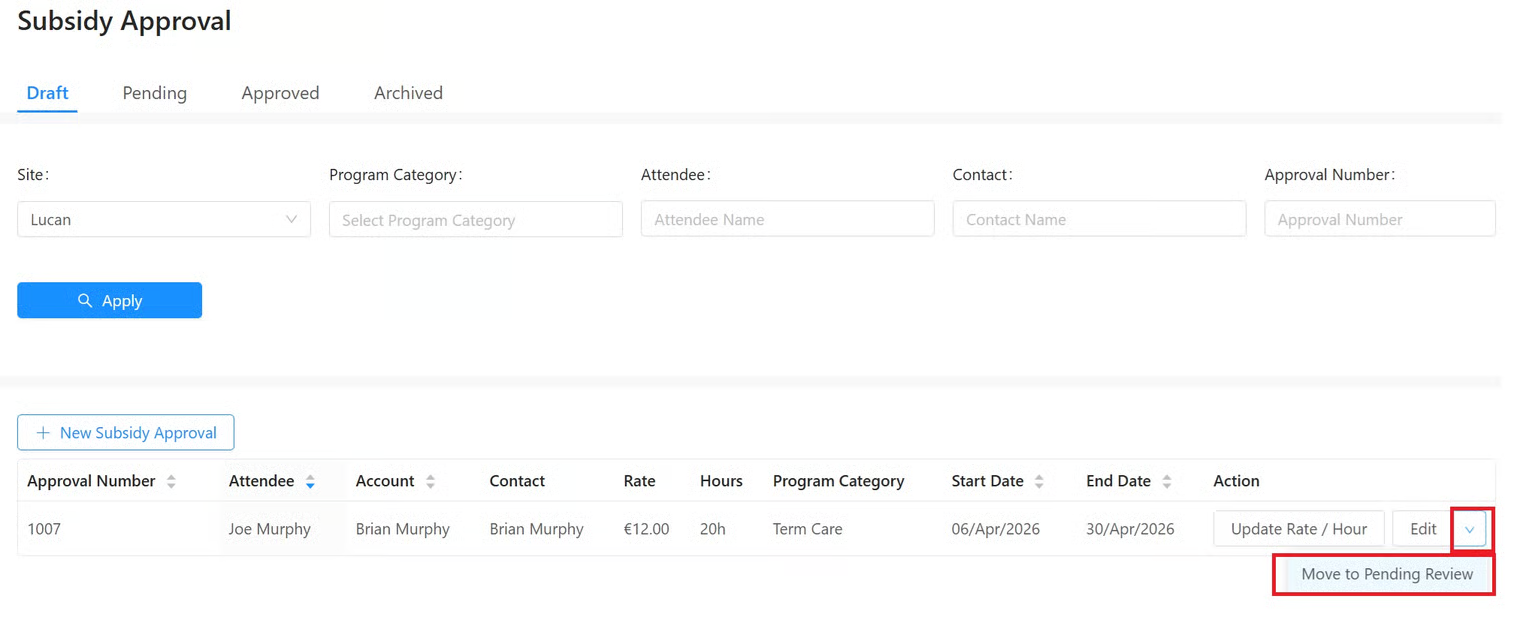This screenshot has height=623, width=1520.
Task: Sort by Approval Number column icon
Action: [171, 482]
